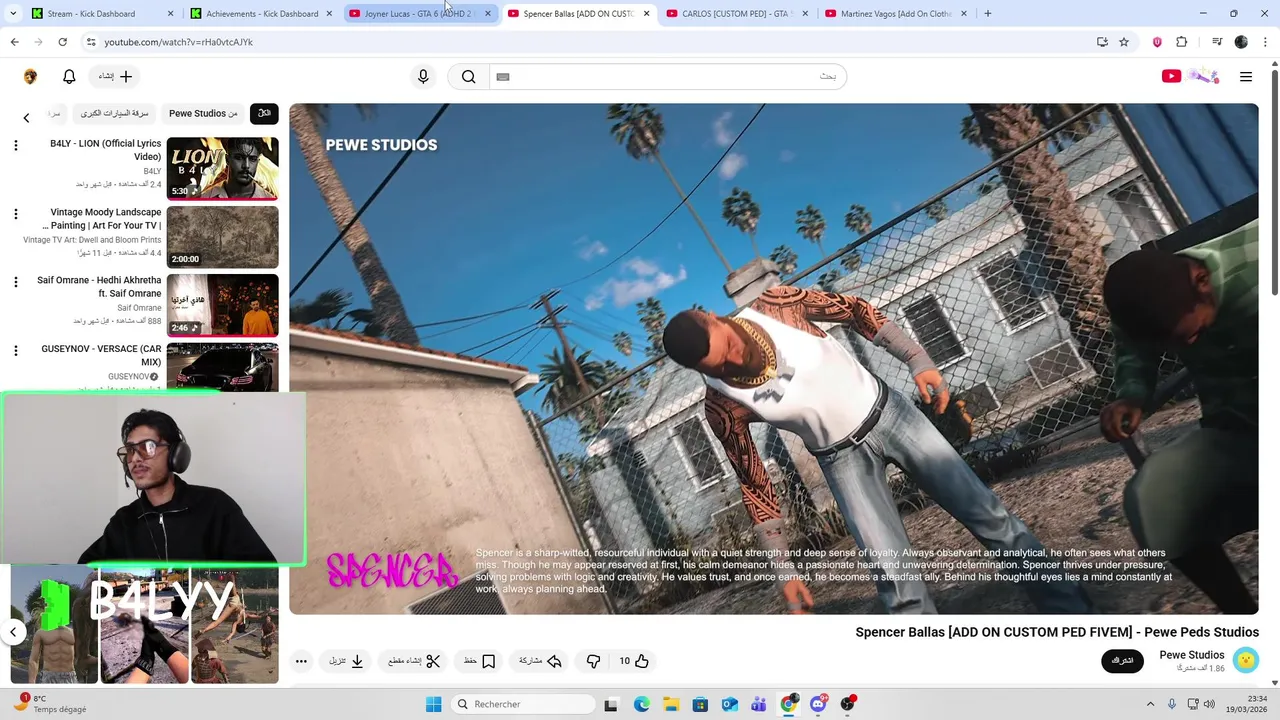The image size is (1280, 720).
Task: Switch to Joyner Lucas - GTA 6 tab
Action: pyautogui.click(x=420, y=14)
